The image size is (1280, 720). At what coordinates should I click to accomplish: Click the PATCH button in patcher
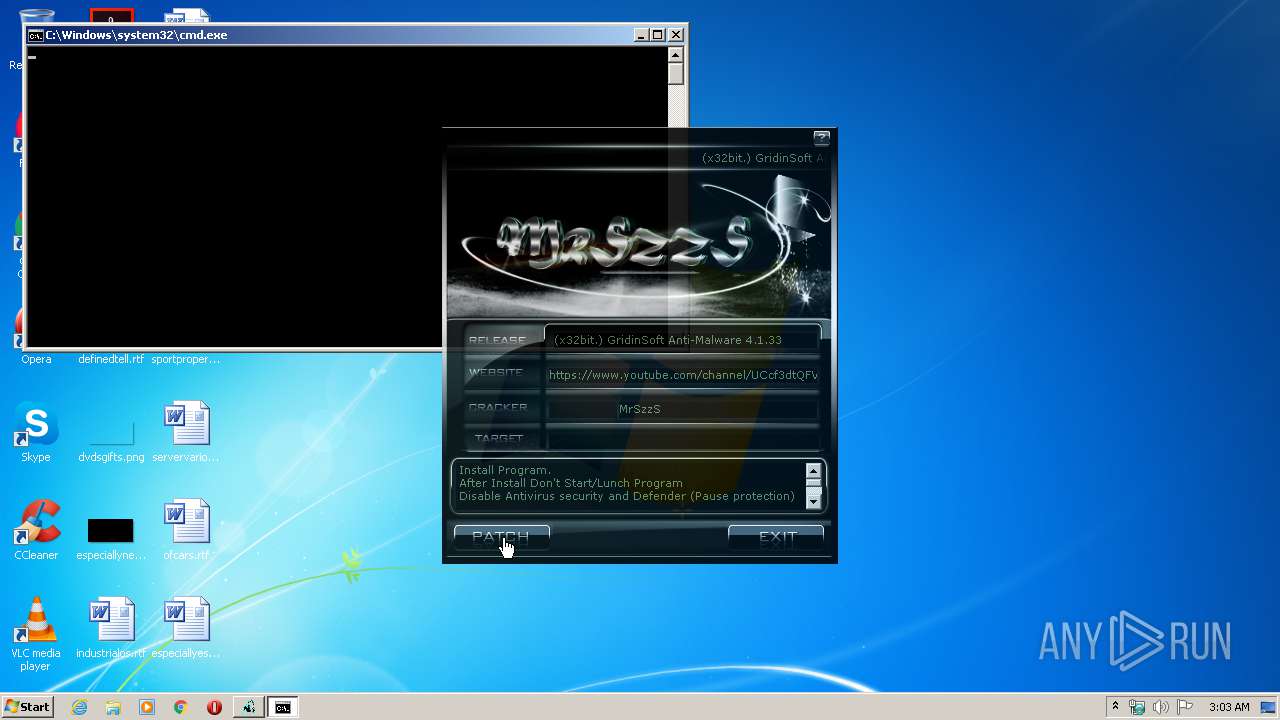(501, 537)
